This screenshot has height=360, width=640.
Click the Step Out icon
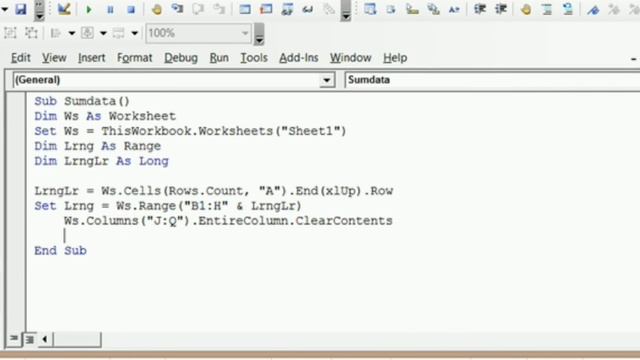(219, 9)
